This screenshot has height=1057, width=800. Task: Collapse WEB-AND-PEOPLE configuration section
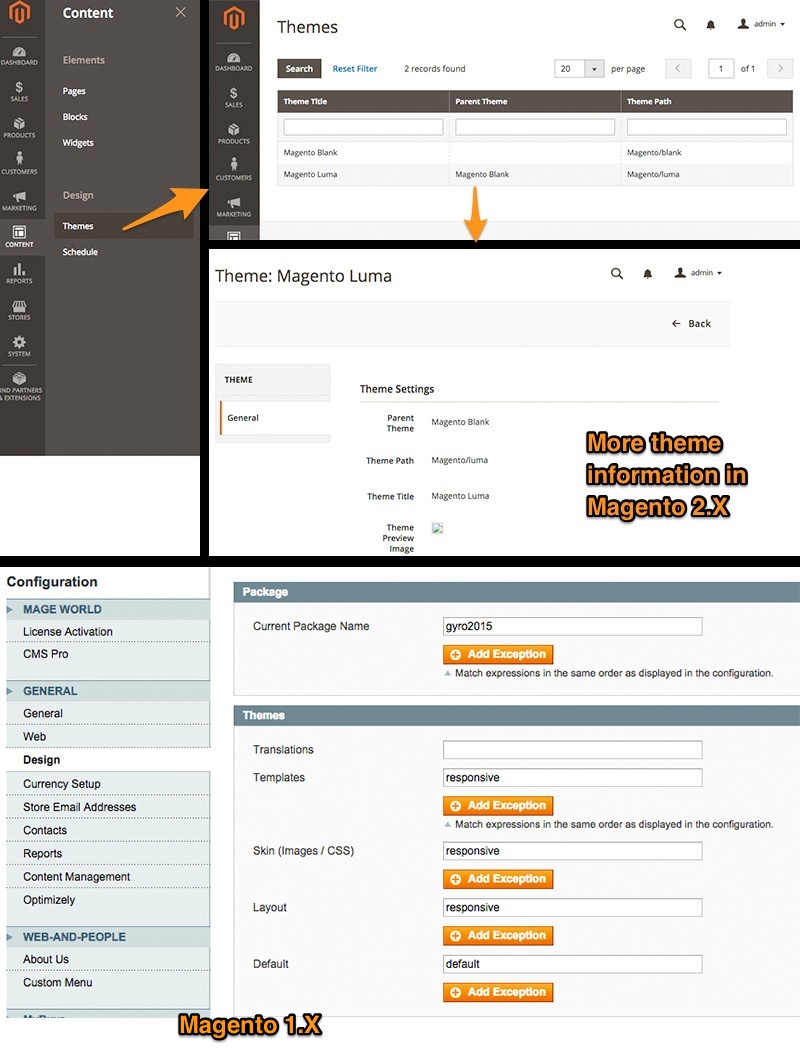point(108,937)
